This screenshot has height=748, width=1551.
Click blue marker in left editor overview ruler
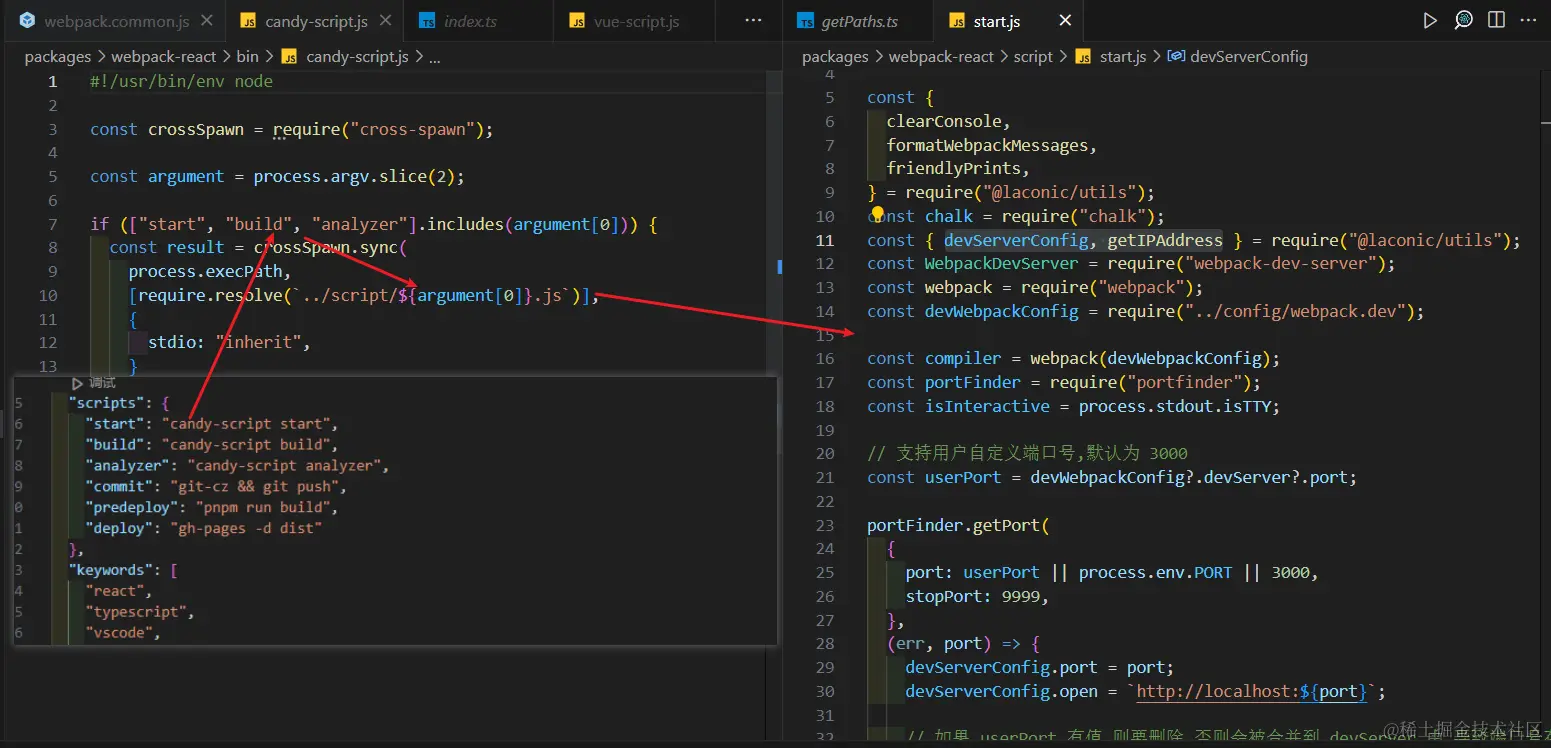point(780,266)
